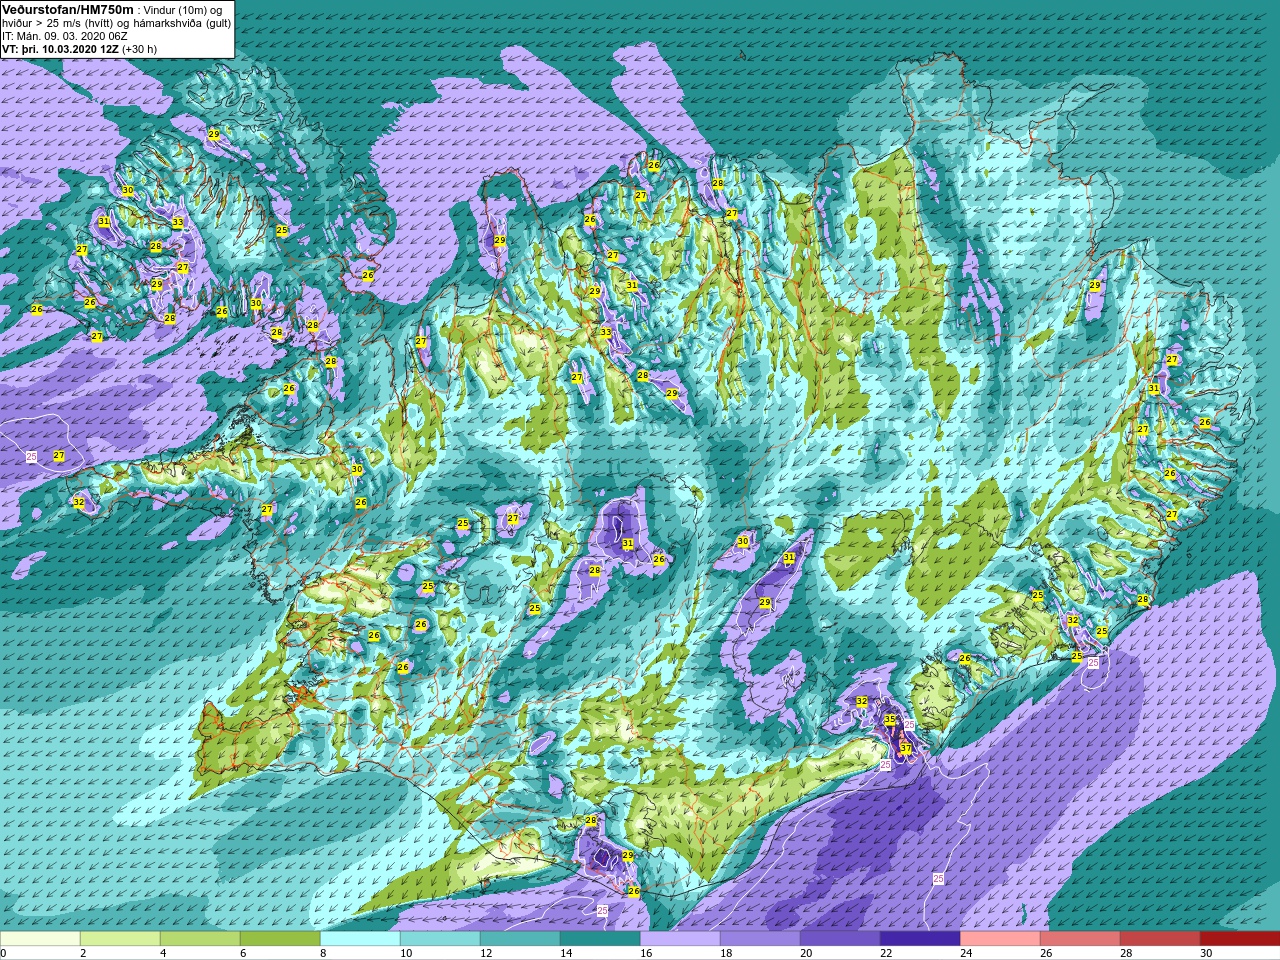Click the 'Veðurstofan/HM750m' title text
Viewport: 1280px width, 960px height.
[x=68, y=9]
